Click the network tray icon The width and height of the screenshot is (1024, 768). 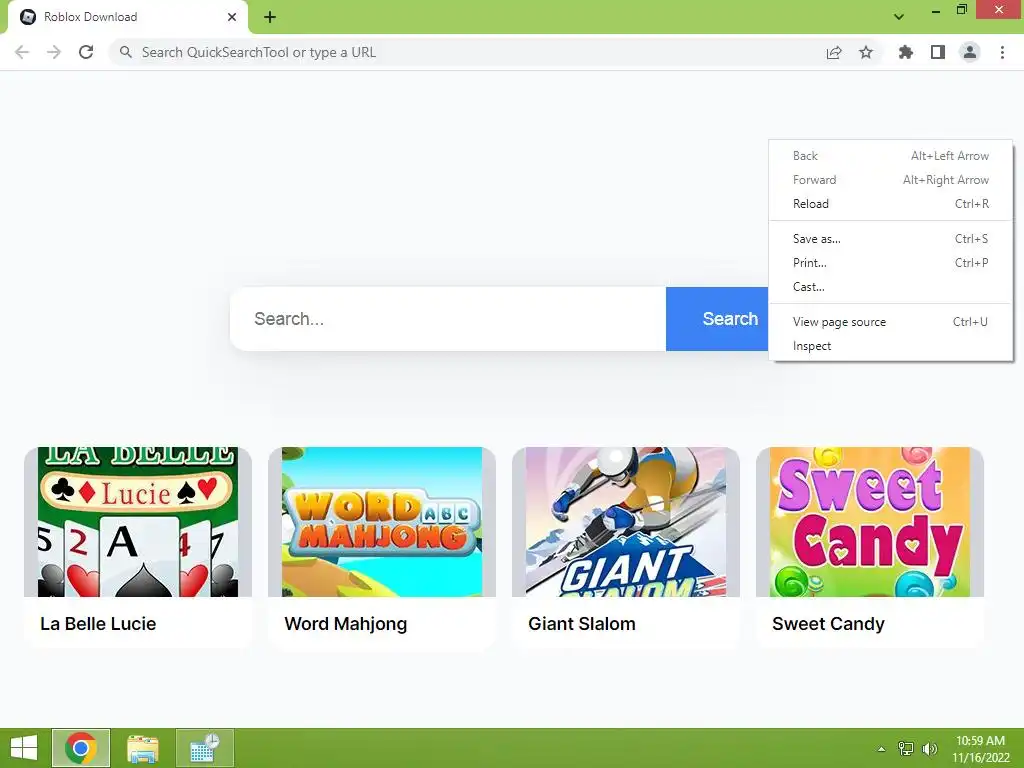pyautogui.click(x=906, y=748)
